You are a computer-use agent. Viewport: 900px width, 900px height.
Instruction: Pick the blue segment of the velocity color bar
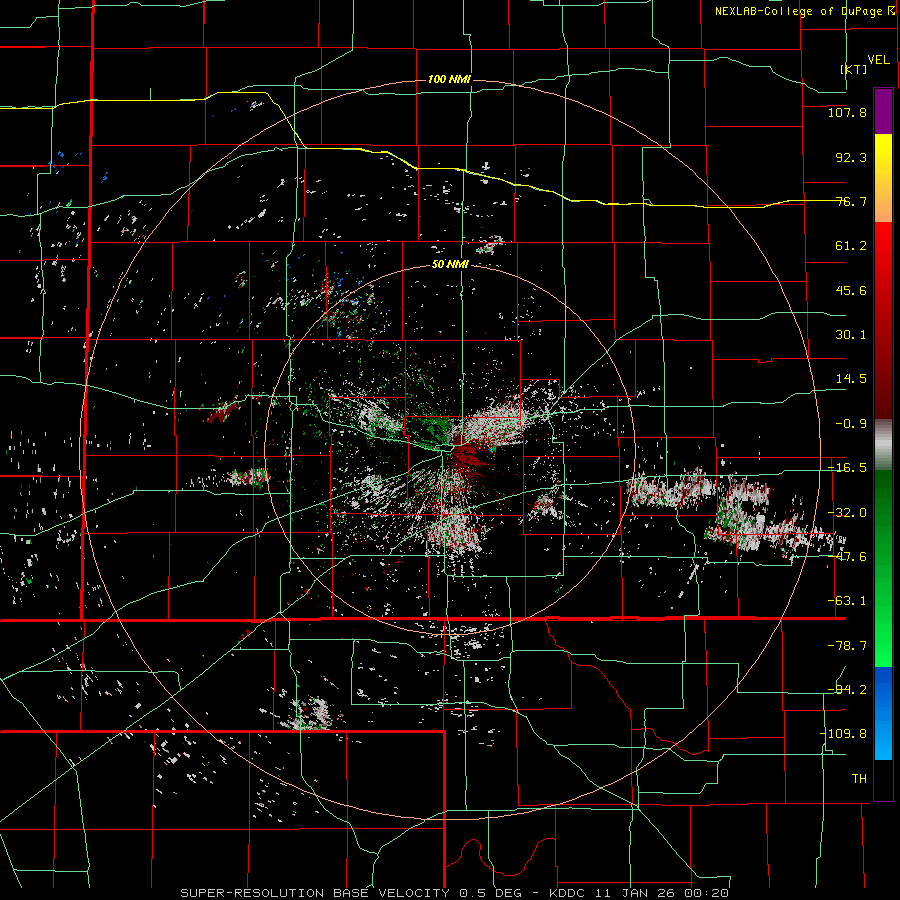[x=883, y=713]
